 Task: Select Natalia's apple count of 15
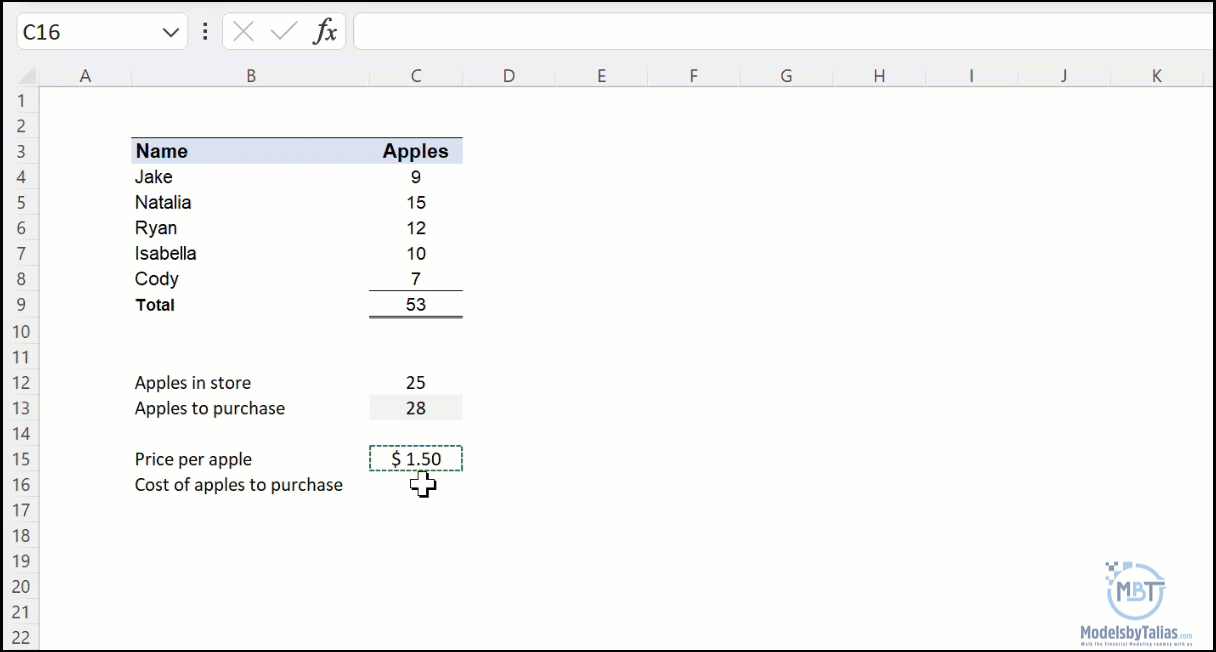(415, 202)
